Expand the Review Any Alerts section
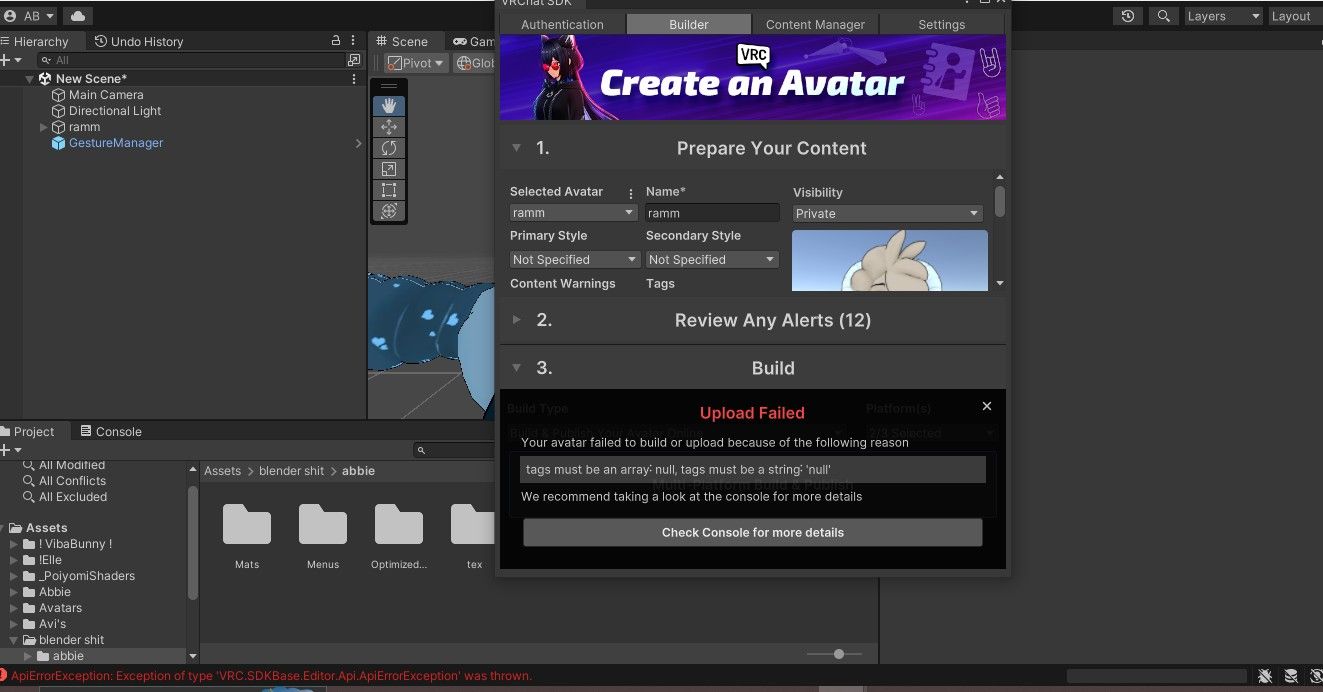Image resolution: width=1323 pixels, height=692 pixels. [x=516, y=320]
